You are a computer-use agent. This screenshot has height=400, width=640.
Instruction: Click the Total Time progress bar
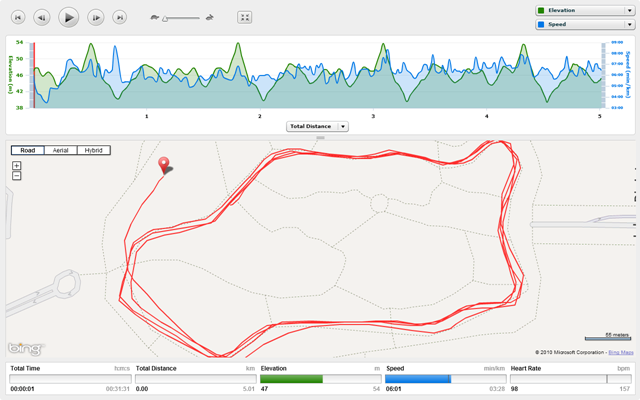(x=70, y=379)
